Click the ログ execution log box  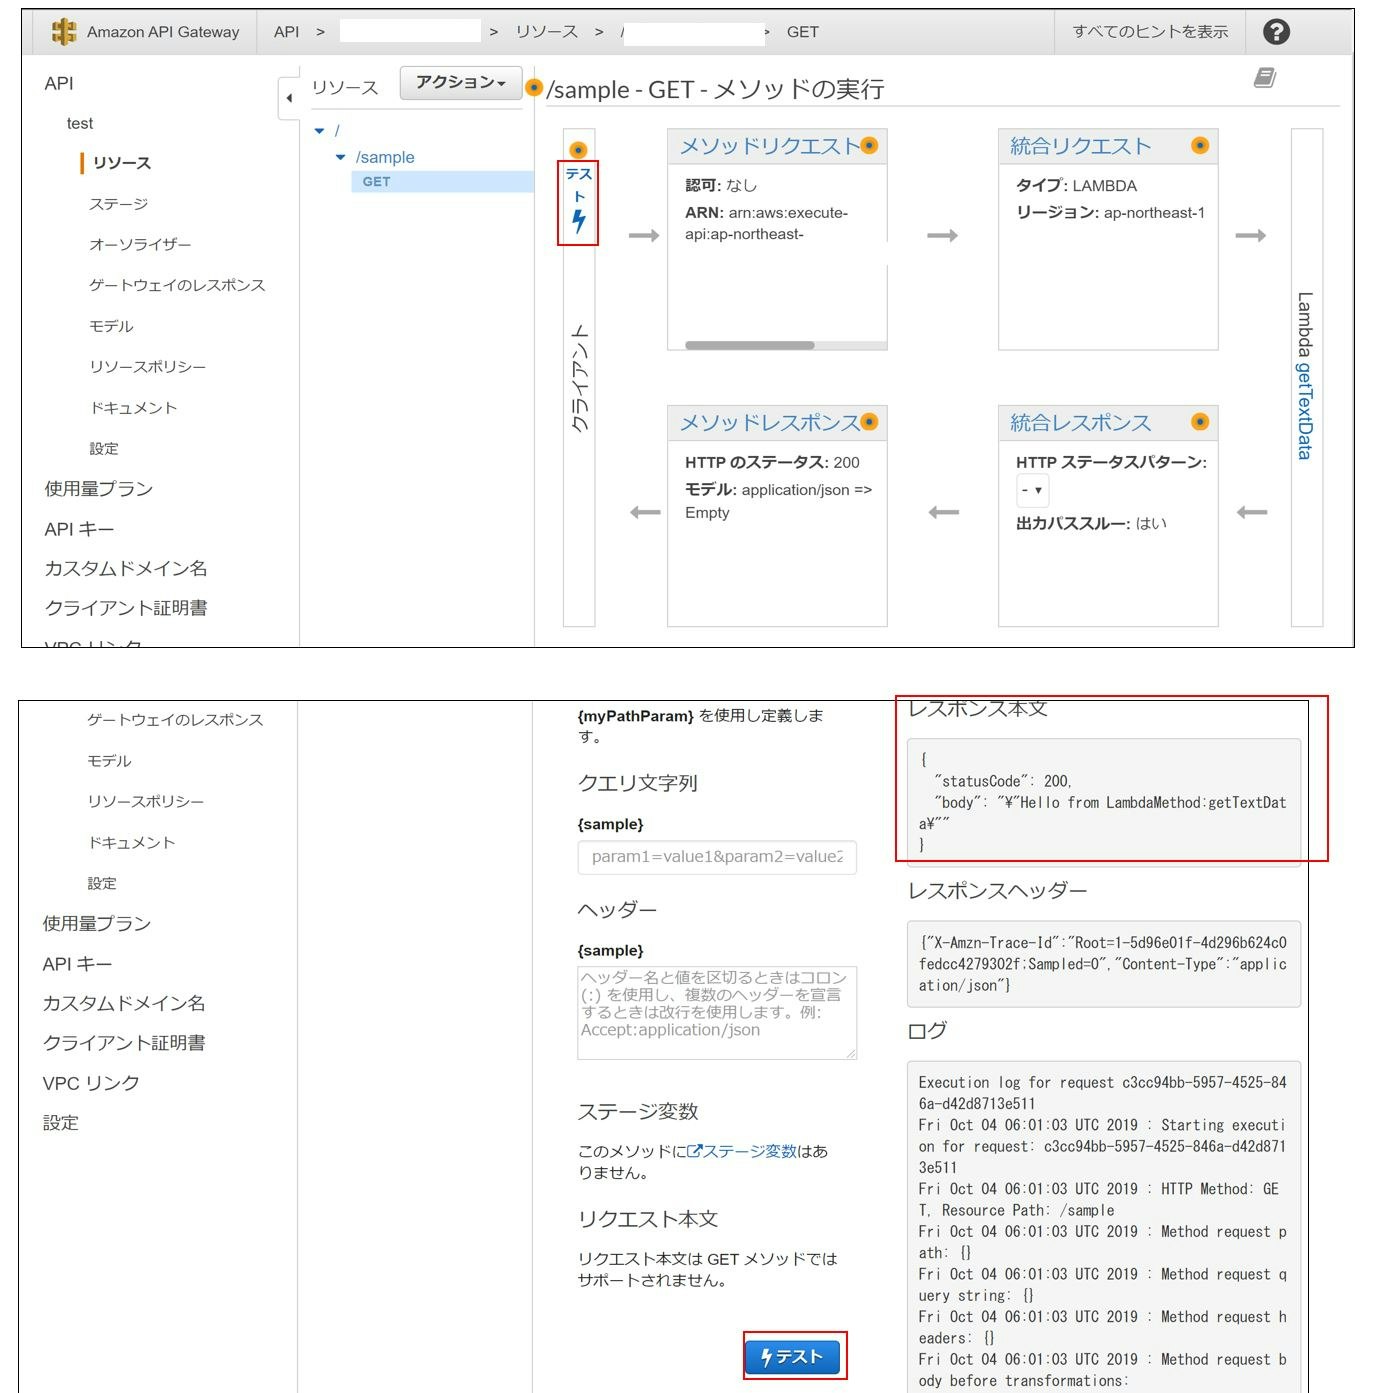tap(1104, 1226)
